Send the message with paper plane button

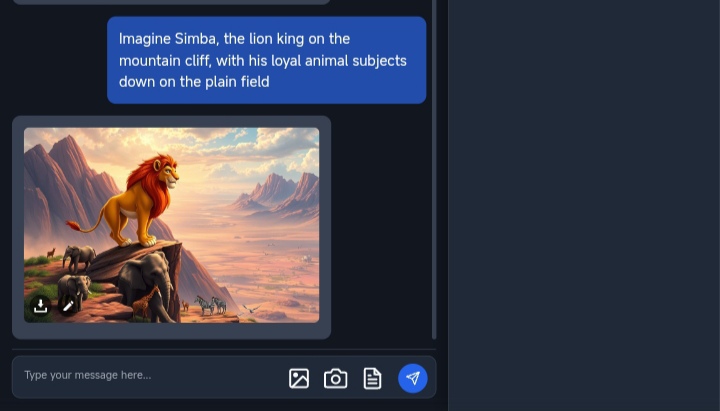tap(413, 378)
